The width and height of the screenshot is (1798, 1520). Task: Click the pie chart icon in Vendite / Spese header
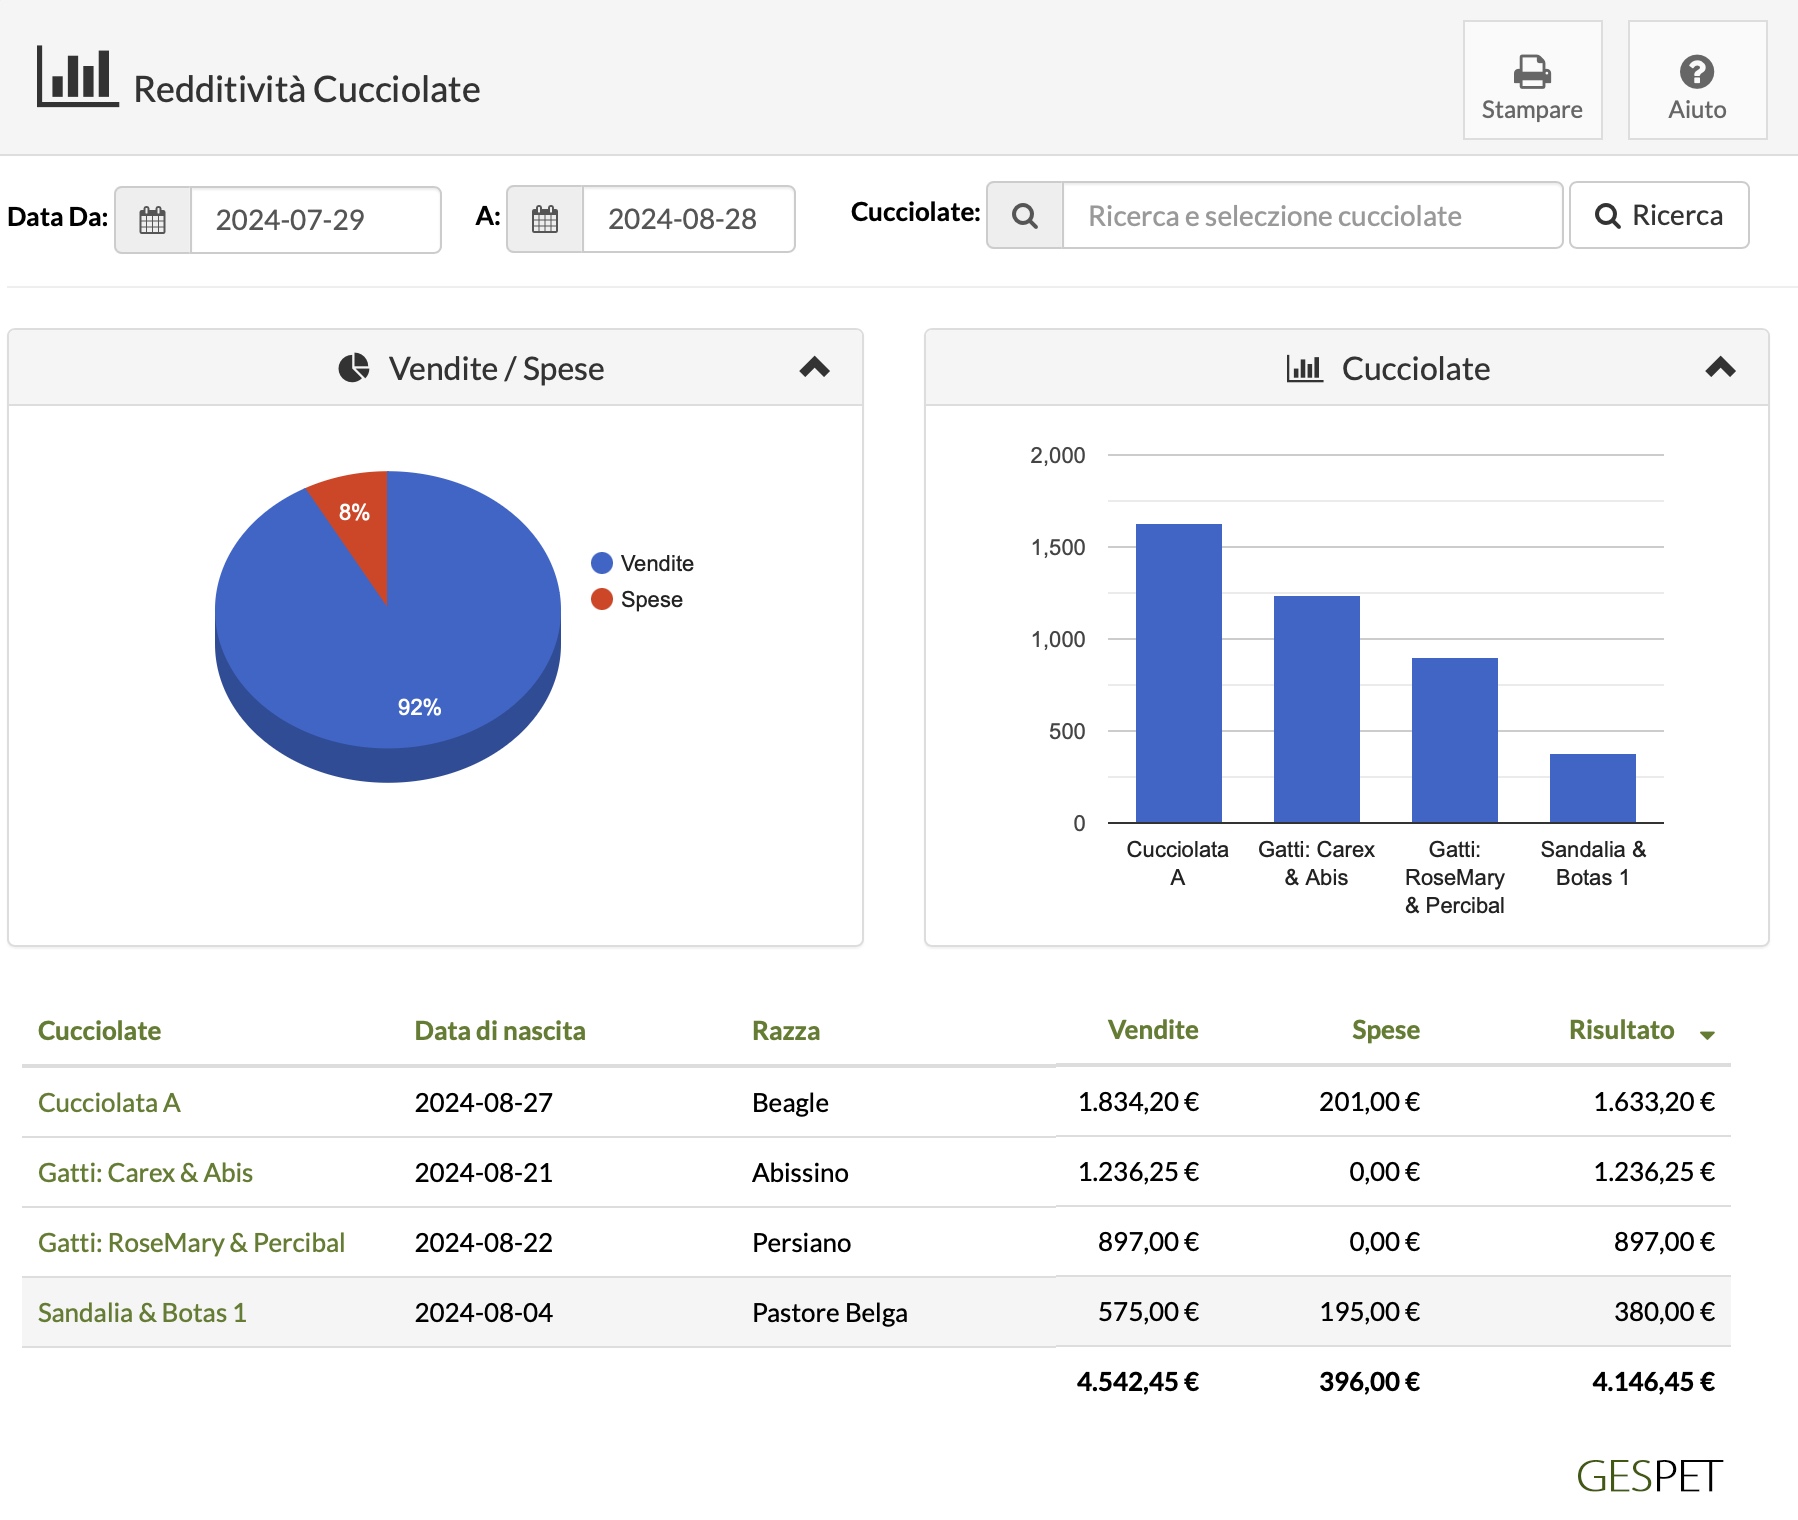[354, 368]
